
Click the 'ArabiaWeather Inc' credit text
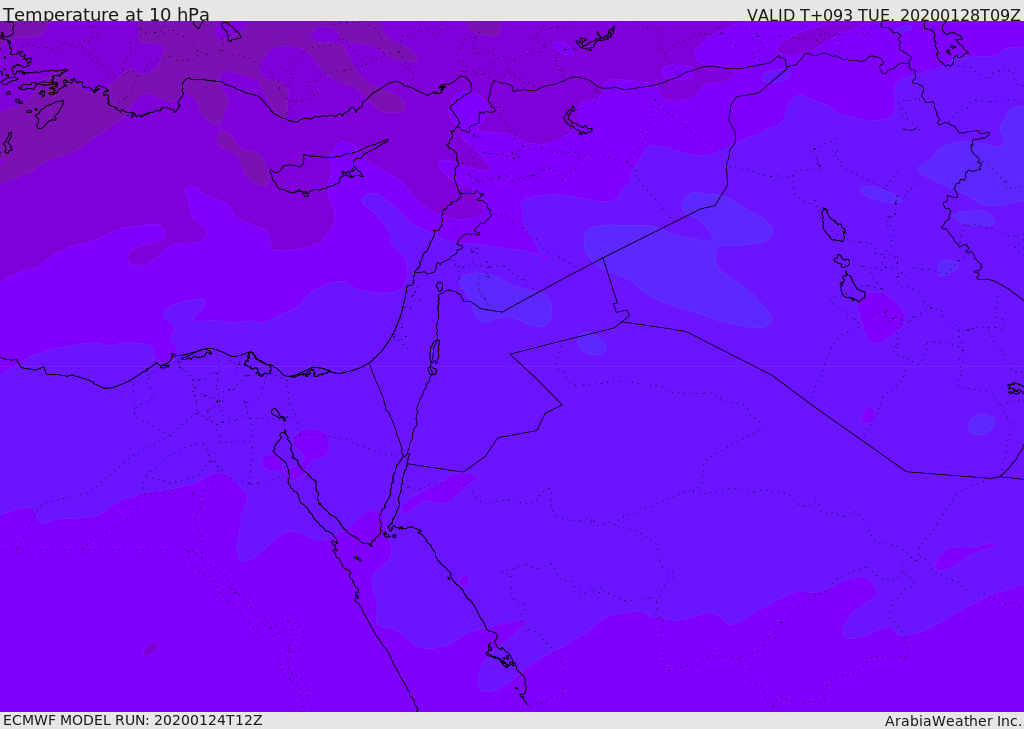pos(953,721)
